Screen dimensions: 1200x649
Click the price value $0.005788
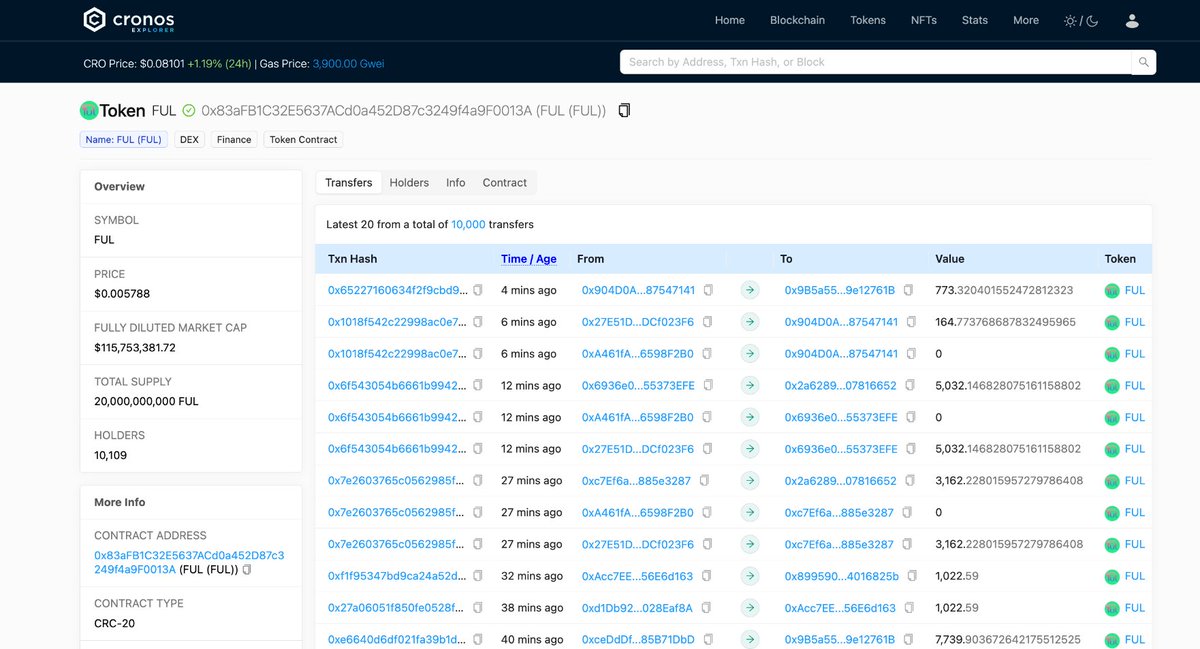[122, 294]
